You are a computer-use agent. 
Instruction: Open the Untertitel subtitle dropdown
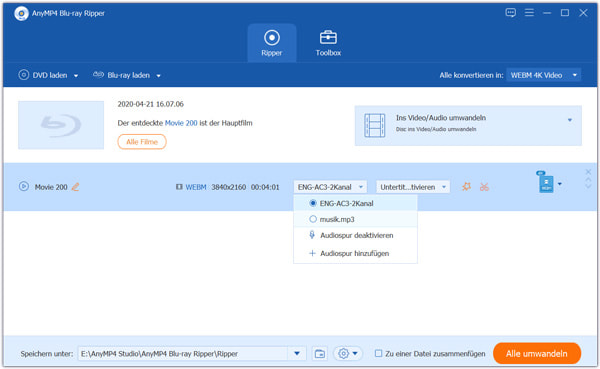coord(413,187)
